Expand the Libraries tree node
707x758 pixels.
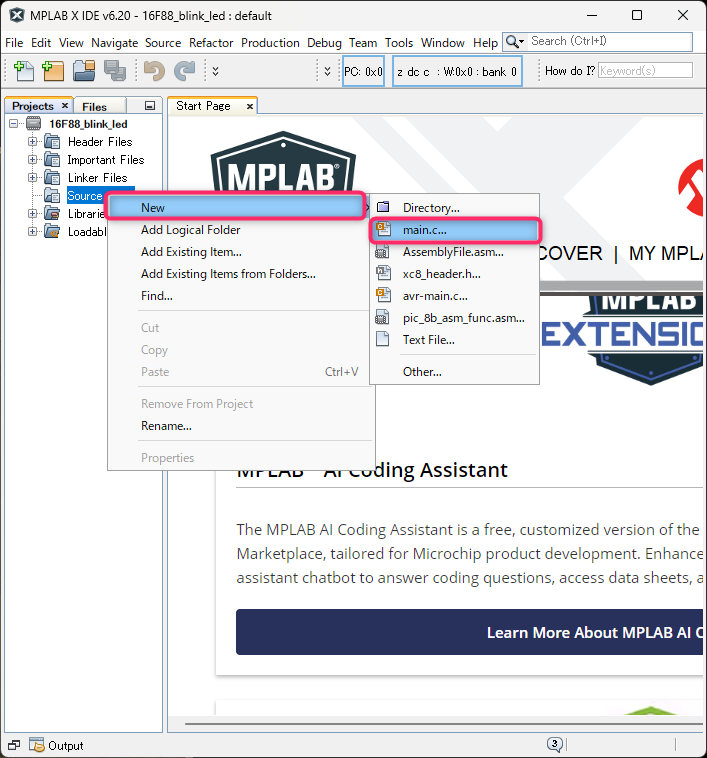pos(32,213)
